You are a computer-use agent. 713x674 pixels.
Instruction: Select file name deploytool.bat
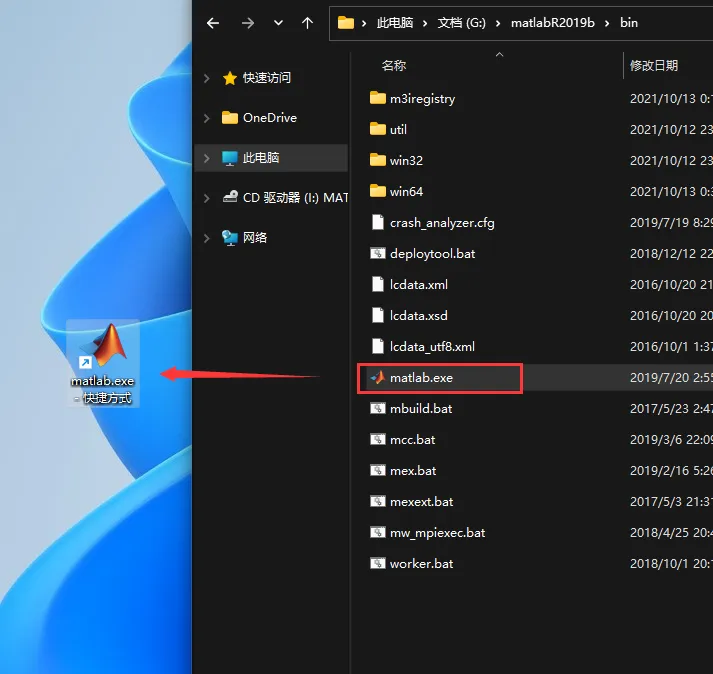[x=432, y=254]
